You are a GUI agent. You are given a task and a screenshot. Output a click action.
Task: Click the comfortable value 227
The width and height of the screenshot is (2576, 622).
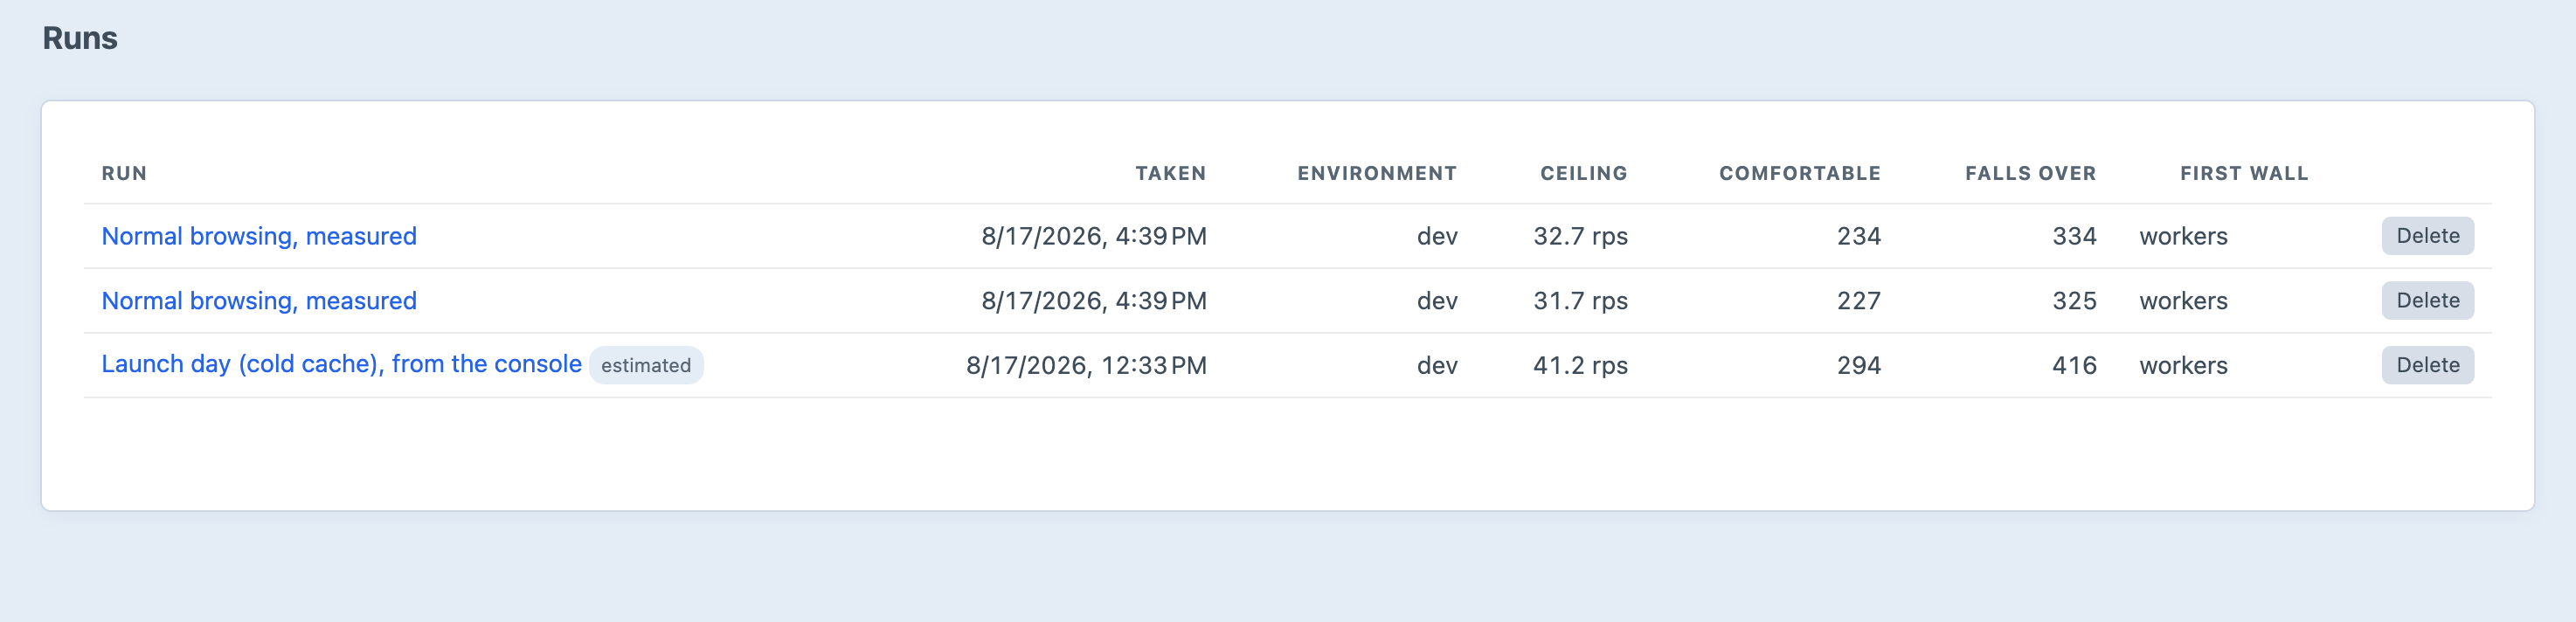point(1859,301)
